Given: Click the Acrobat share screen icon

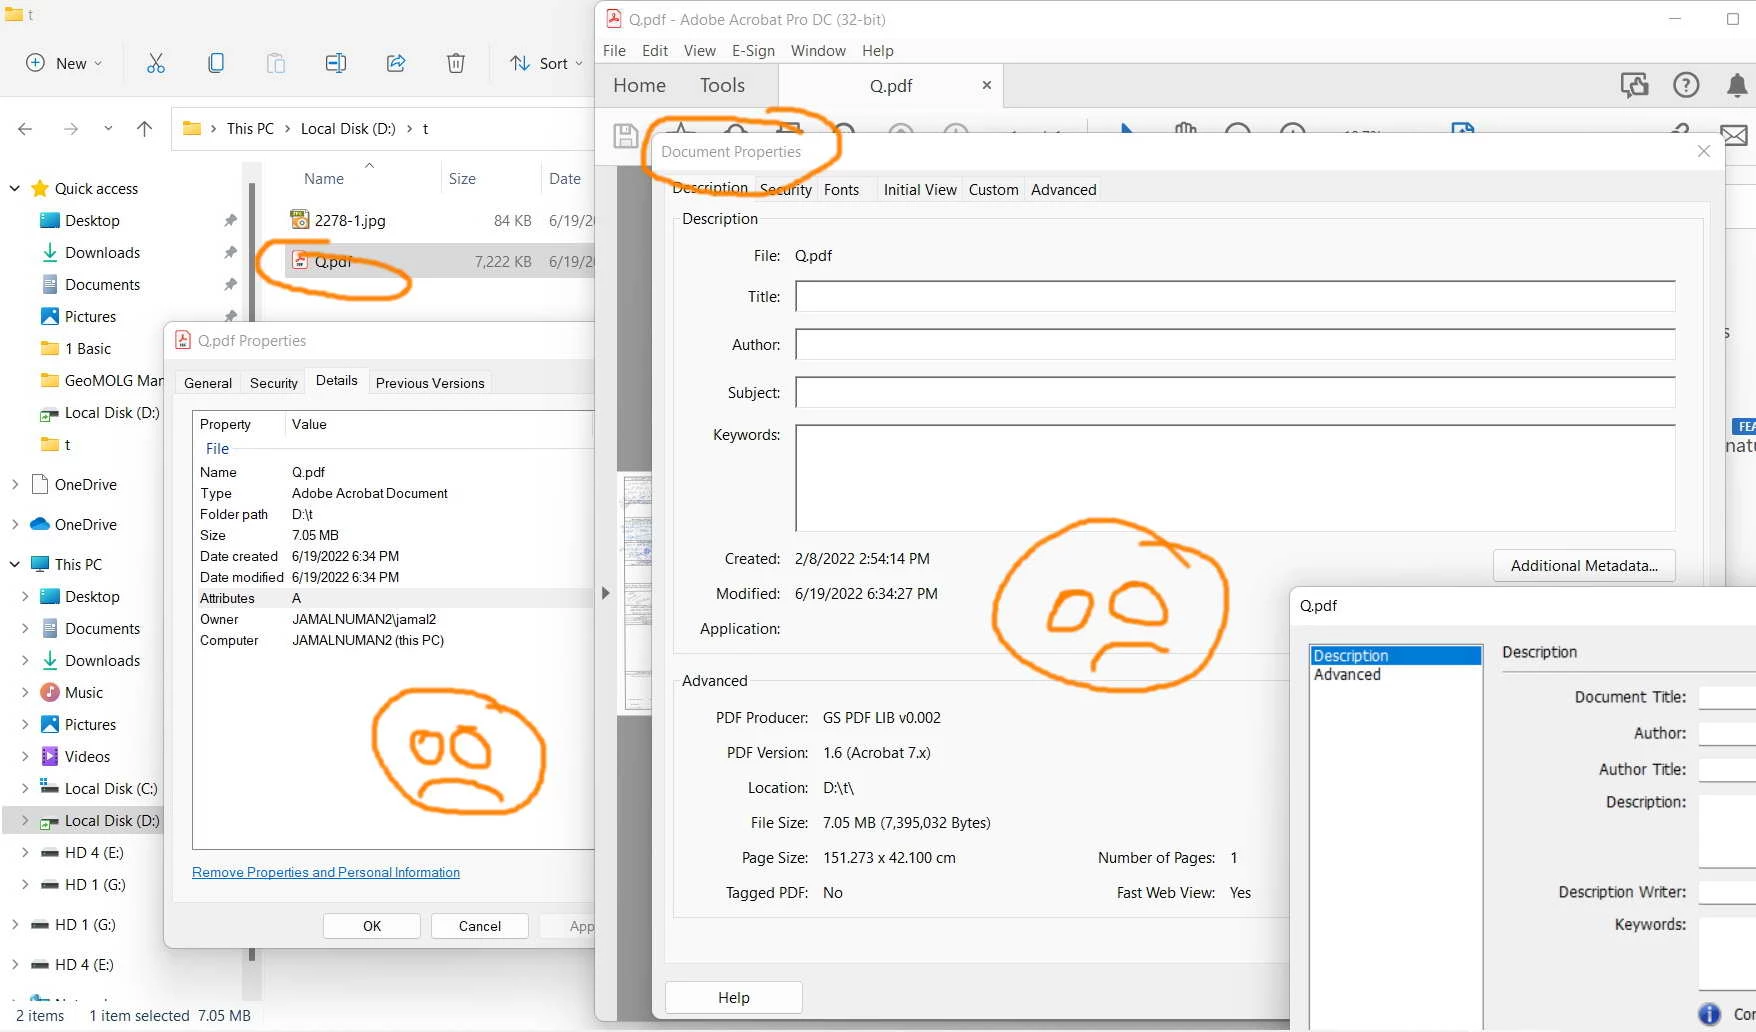Looking at the screenshot, I should tap(1634, 85).
